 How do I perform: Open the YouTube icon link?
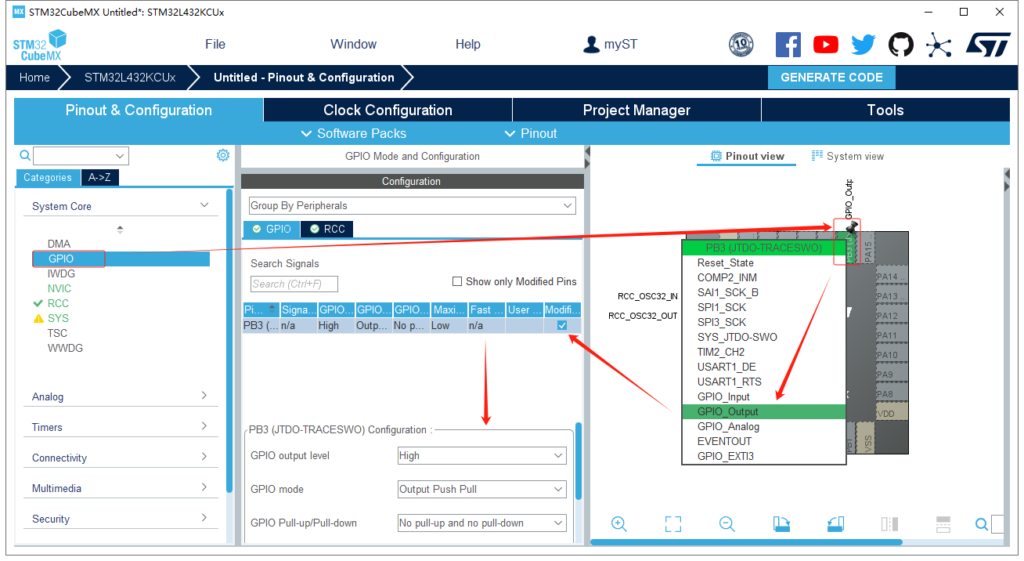click(826, 44)
